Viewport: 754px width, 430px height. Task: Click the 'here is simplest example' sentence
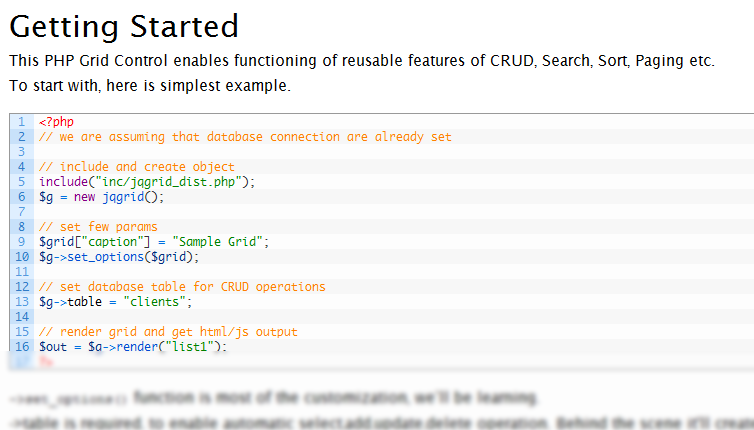click(150, 86)
